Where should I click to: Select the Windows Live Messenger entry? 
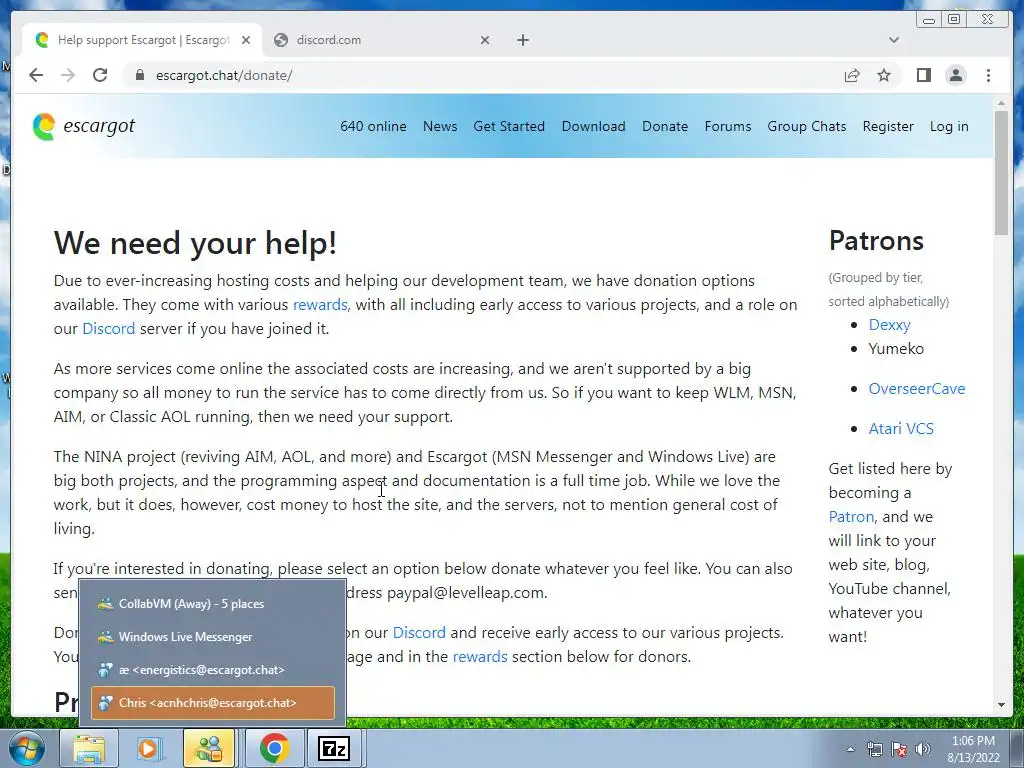pos(213,637)
